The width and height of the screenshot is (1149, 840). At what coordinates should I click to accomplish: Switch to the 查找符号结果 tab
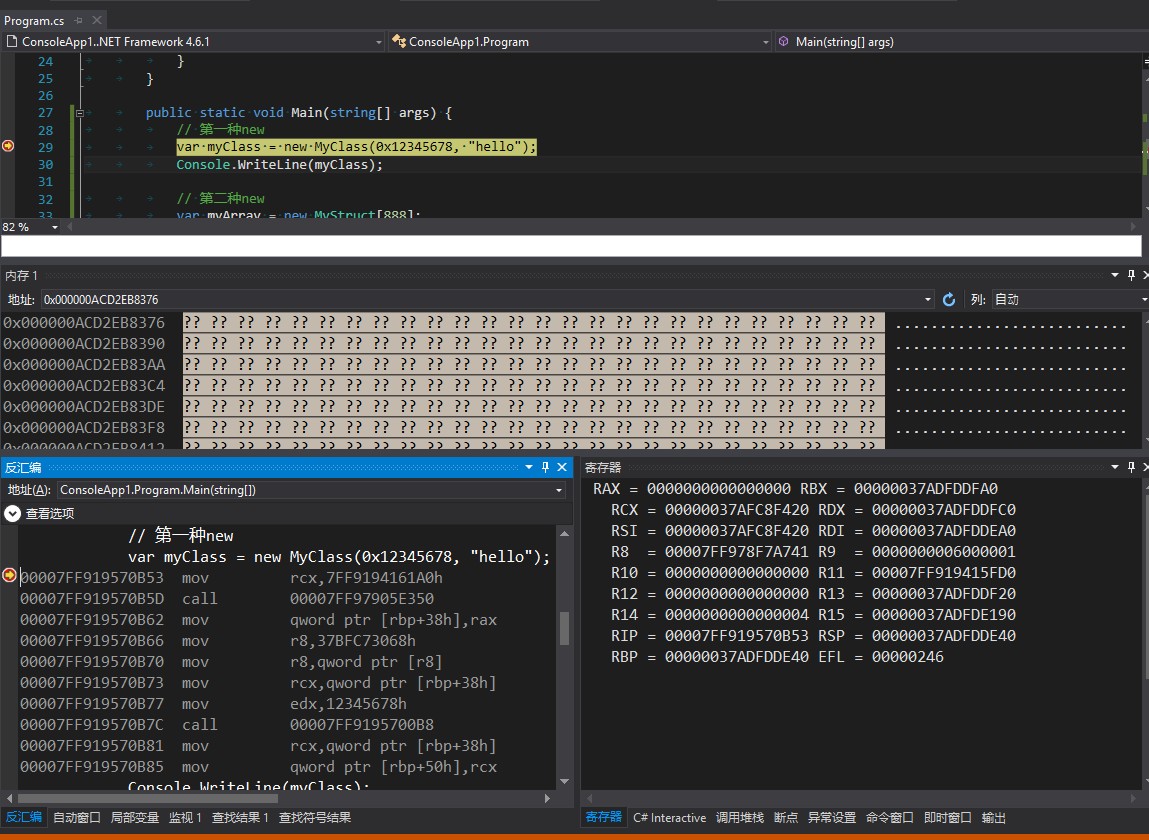(x=315, y=817)
